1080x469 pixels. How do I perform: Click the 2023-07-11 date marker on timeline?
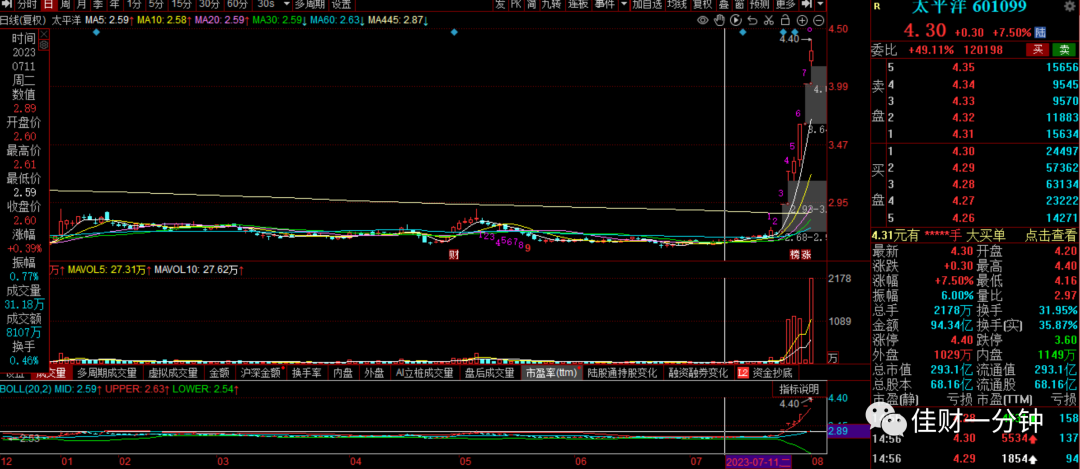click(x=758, y=461)
